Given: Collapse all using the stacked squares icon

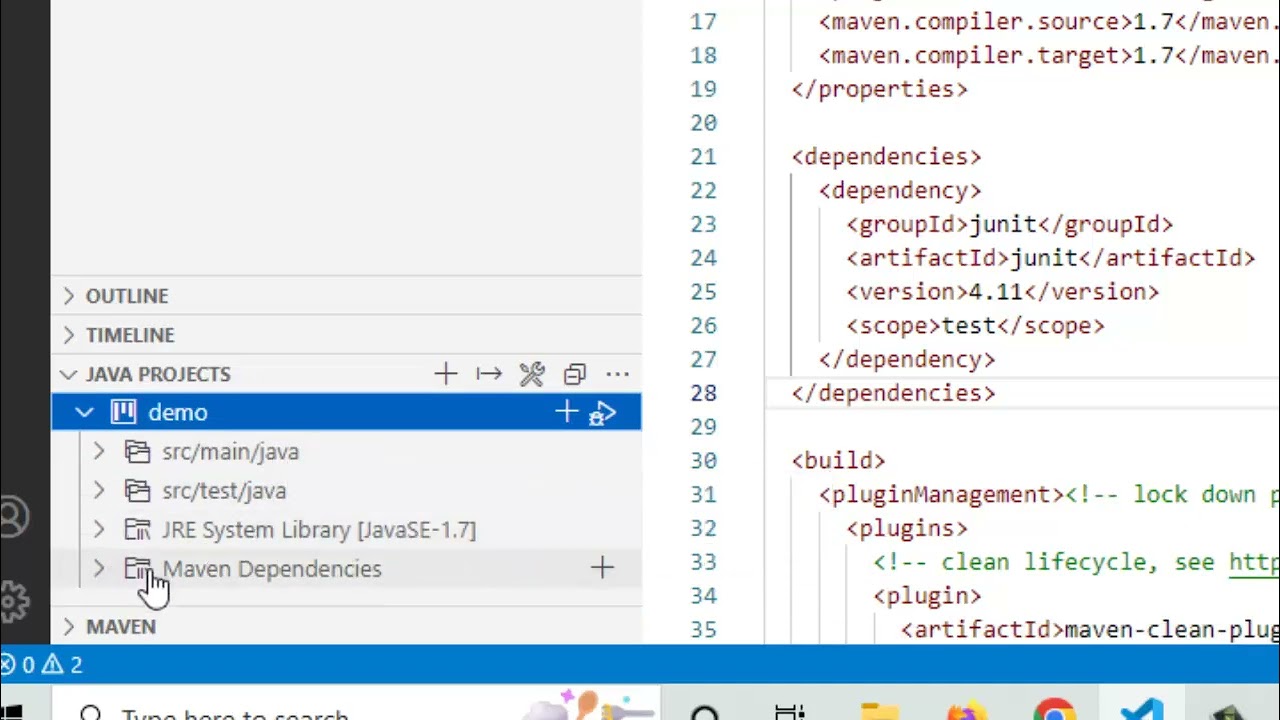Looking at the screenshot, I should point(574,375).
